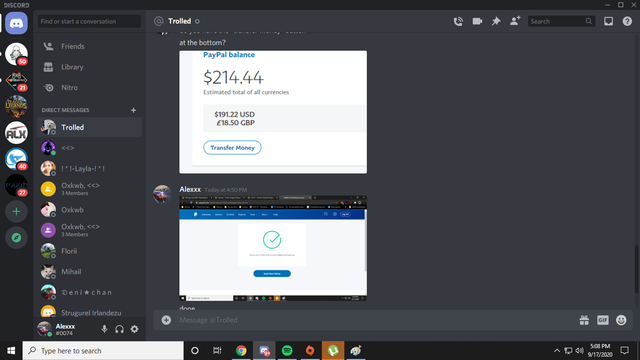
Task: Open the server with 21 notifications badge
Action: pyautogui.click(x=16, y=80)
